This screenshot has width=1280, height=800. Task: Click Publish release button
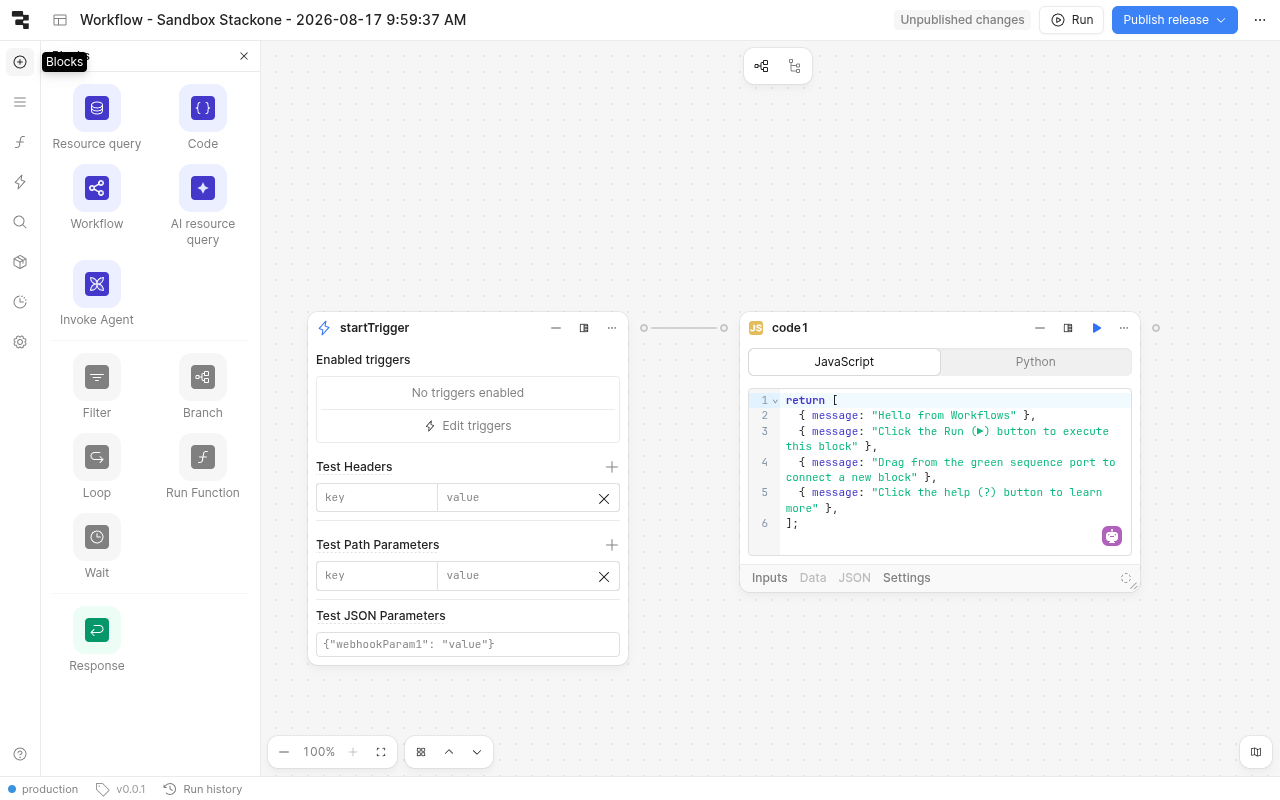pos(1175,20)
